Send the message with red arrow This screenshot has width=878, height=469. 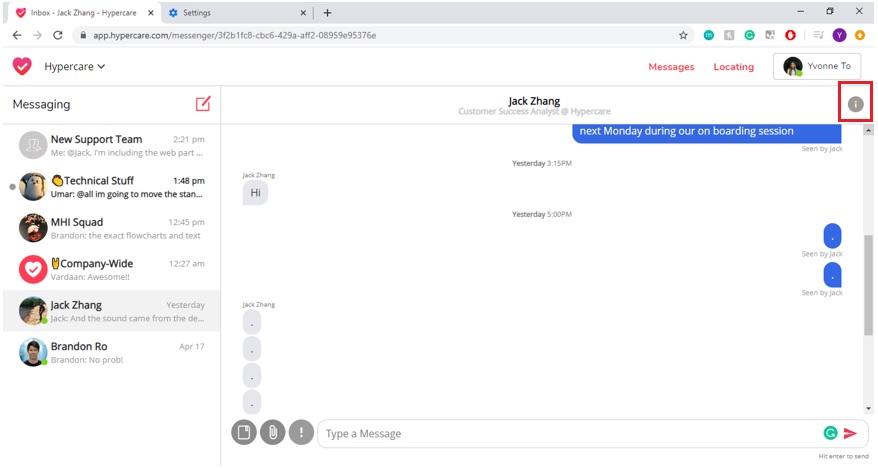pyautogui.click(x=850, y=433)
